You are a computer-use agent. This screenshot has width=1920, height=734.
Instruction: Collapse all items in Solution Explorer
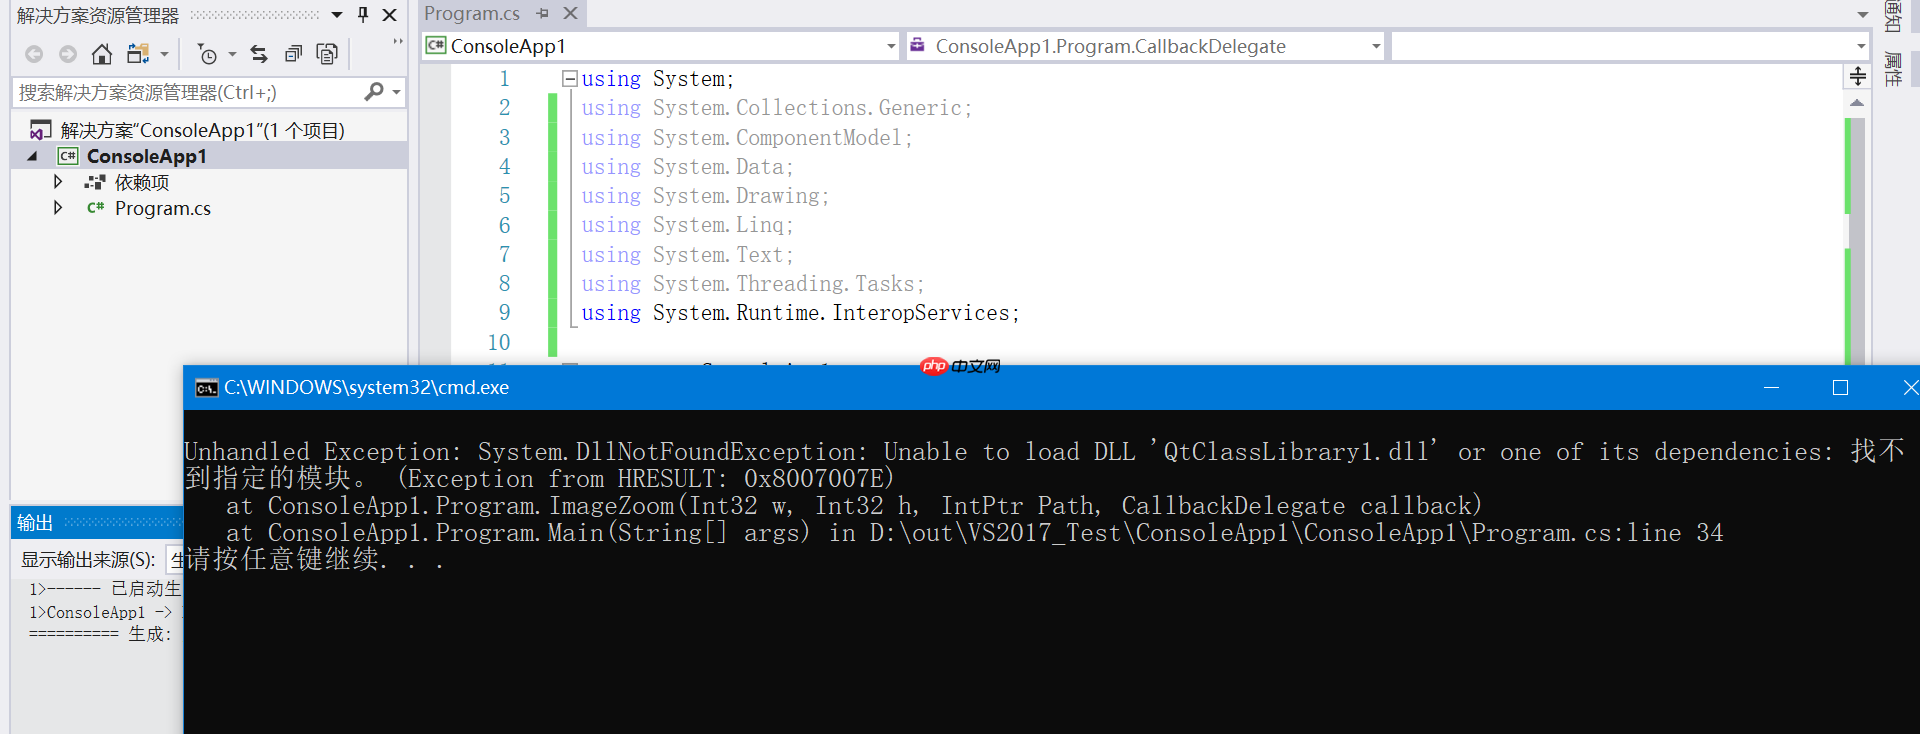(x=293, y=54)
